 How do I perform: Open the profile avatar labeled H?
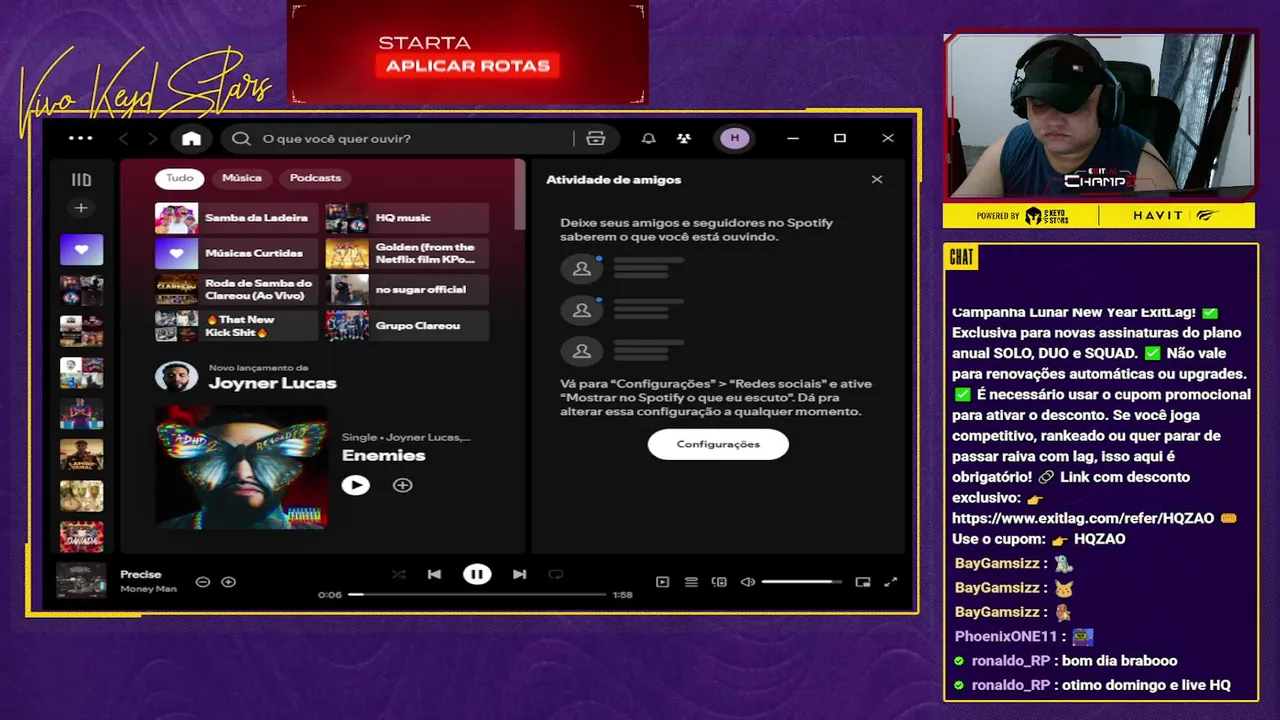pyautogui.click(x=735, y=138)
